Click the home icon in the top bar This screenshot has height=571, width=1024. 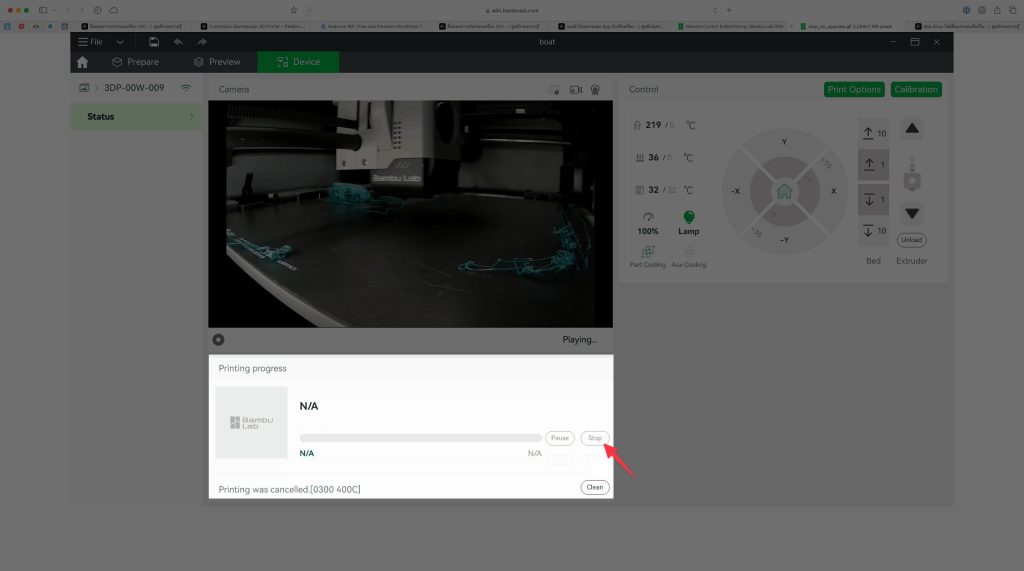(x=82, y=62)
